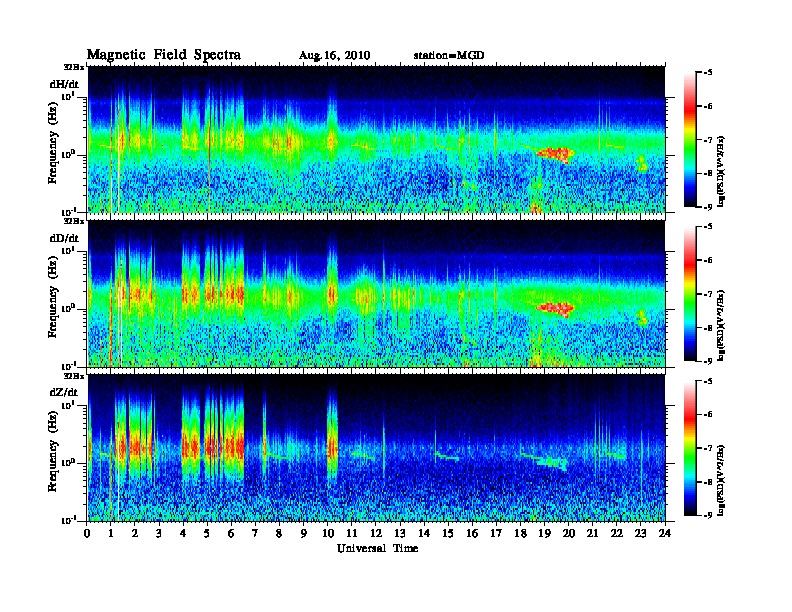Viewport: 792px width, 612px height.
Task: Click the 10¹ frequency tick of dH/dt panel
Action: pos(68,96)
